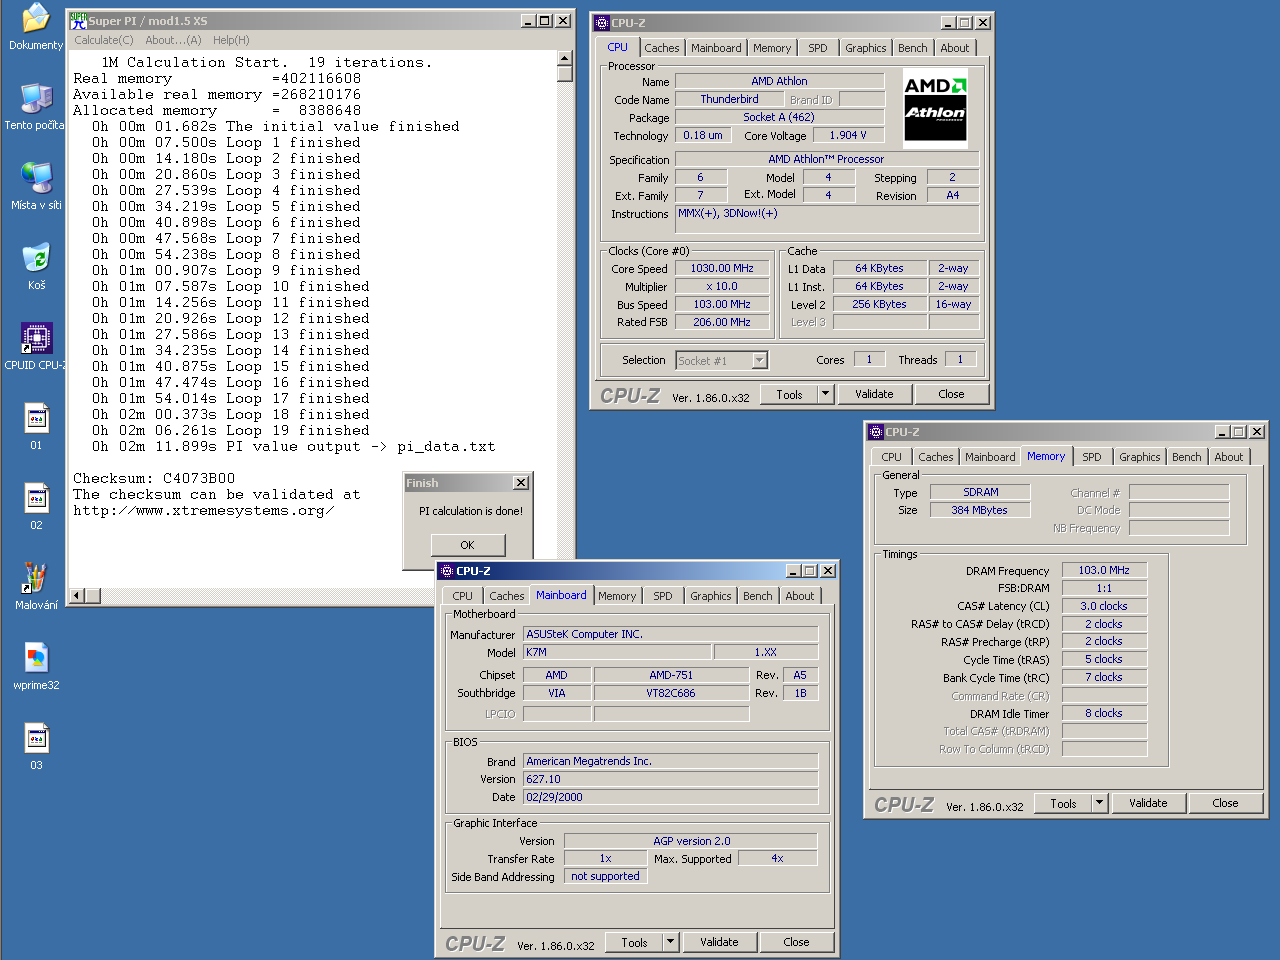The width and height of the screenshot is (1280, 960).
Task: Click the Core Speed 1030.00 MHz field
Action: [722, 268]
